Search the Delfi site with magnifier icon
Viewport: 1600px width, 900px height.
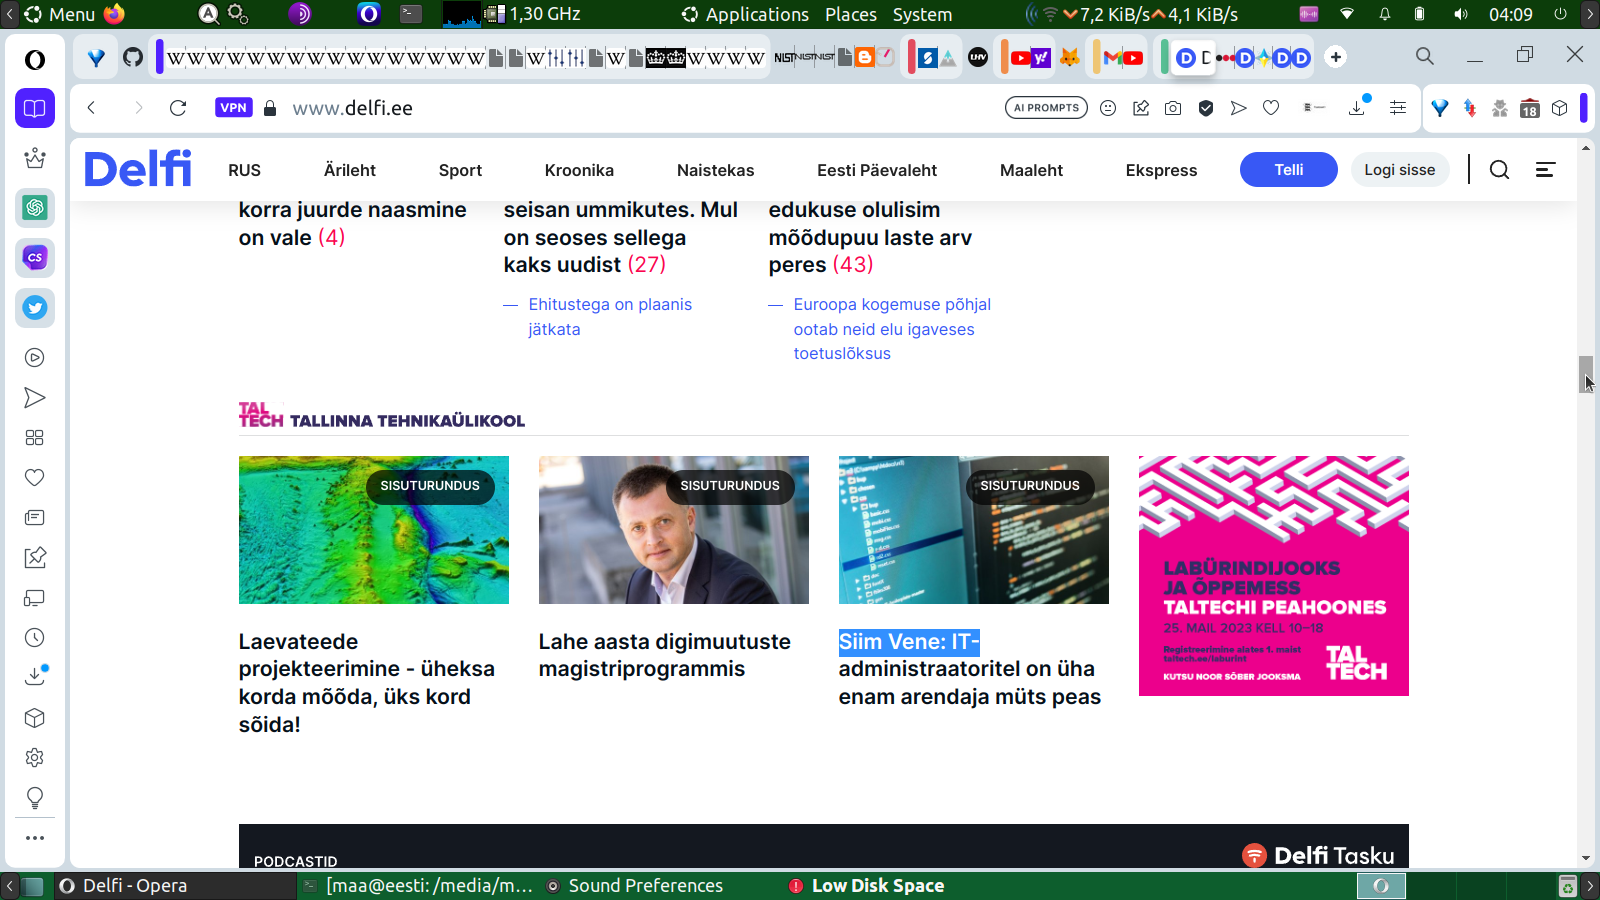1499,170
